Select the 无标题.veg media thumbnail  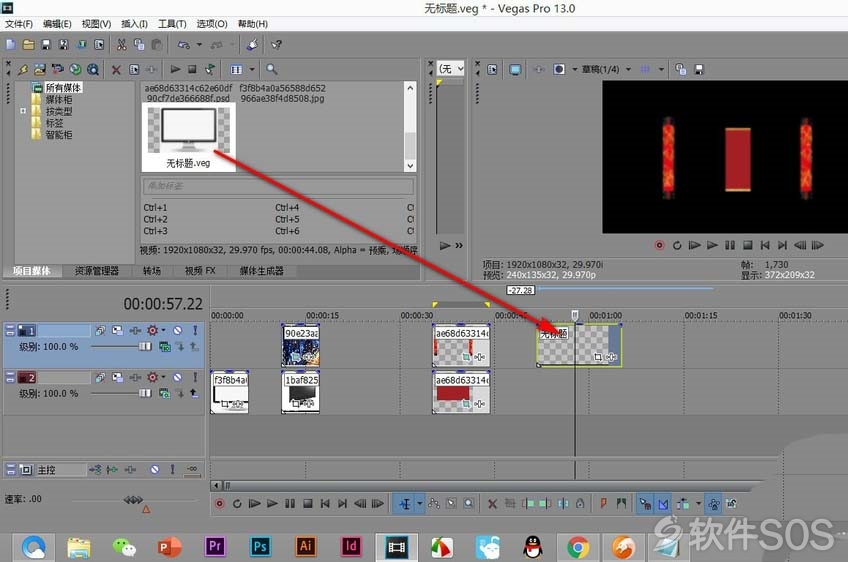click(188, 137)
